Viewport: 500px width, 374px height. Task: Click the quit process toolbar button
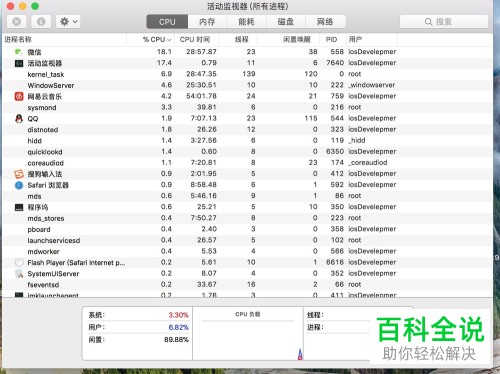tap(16, 22)
